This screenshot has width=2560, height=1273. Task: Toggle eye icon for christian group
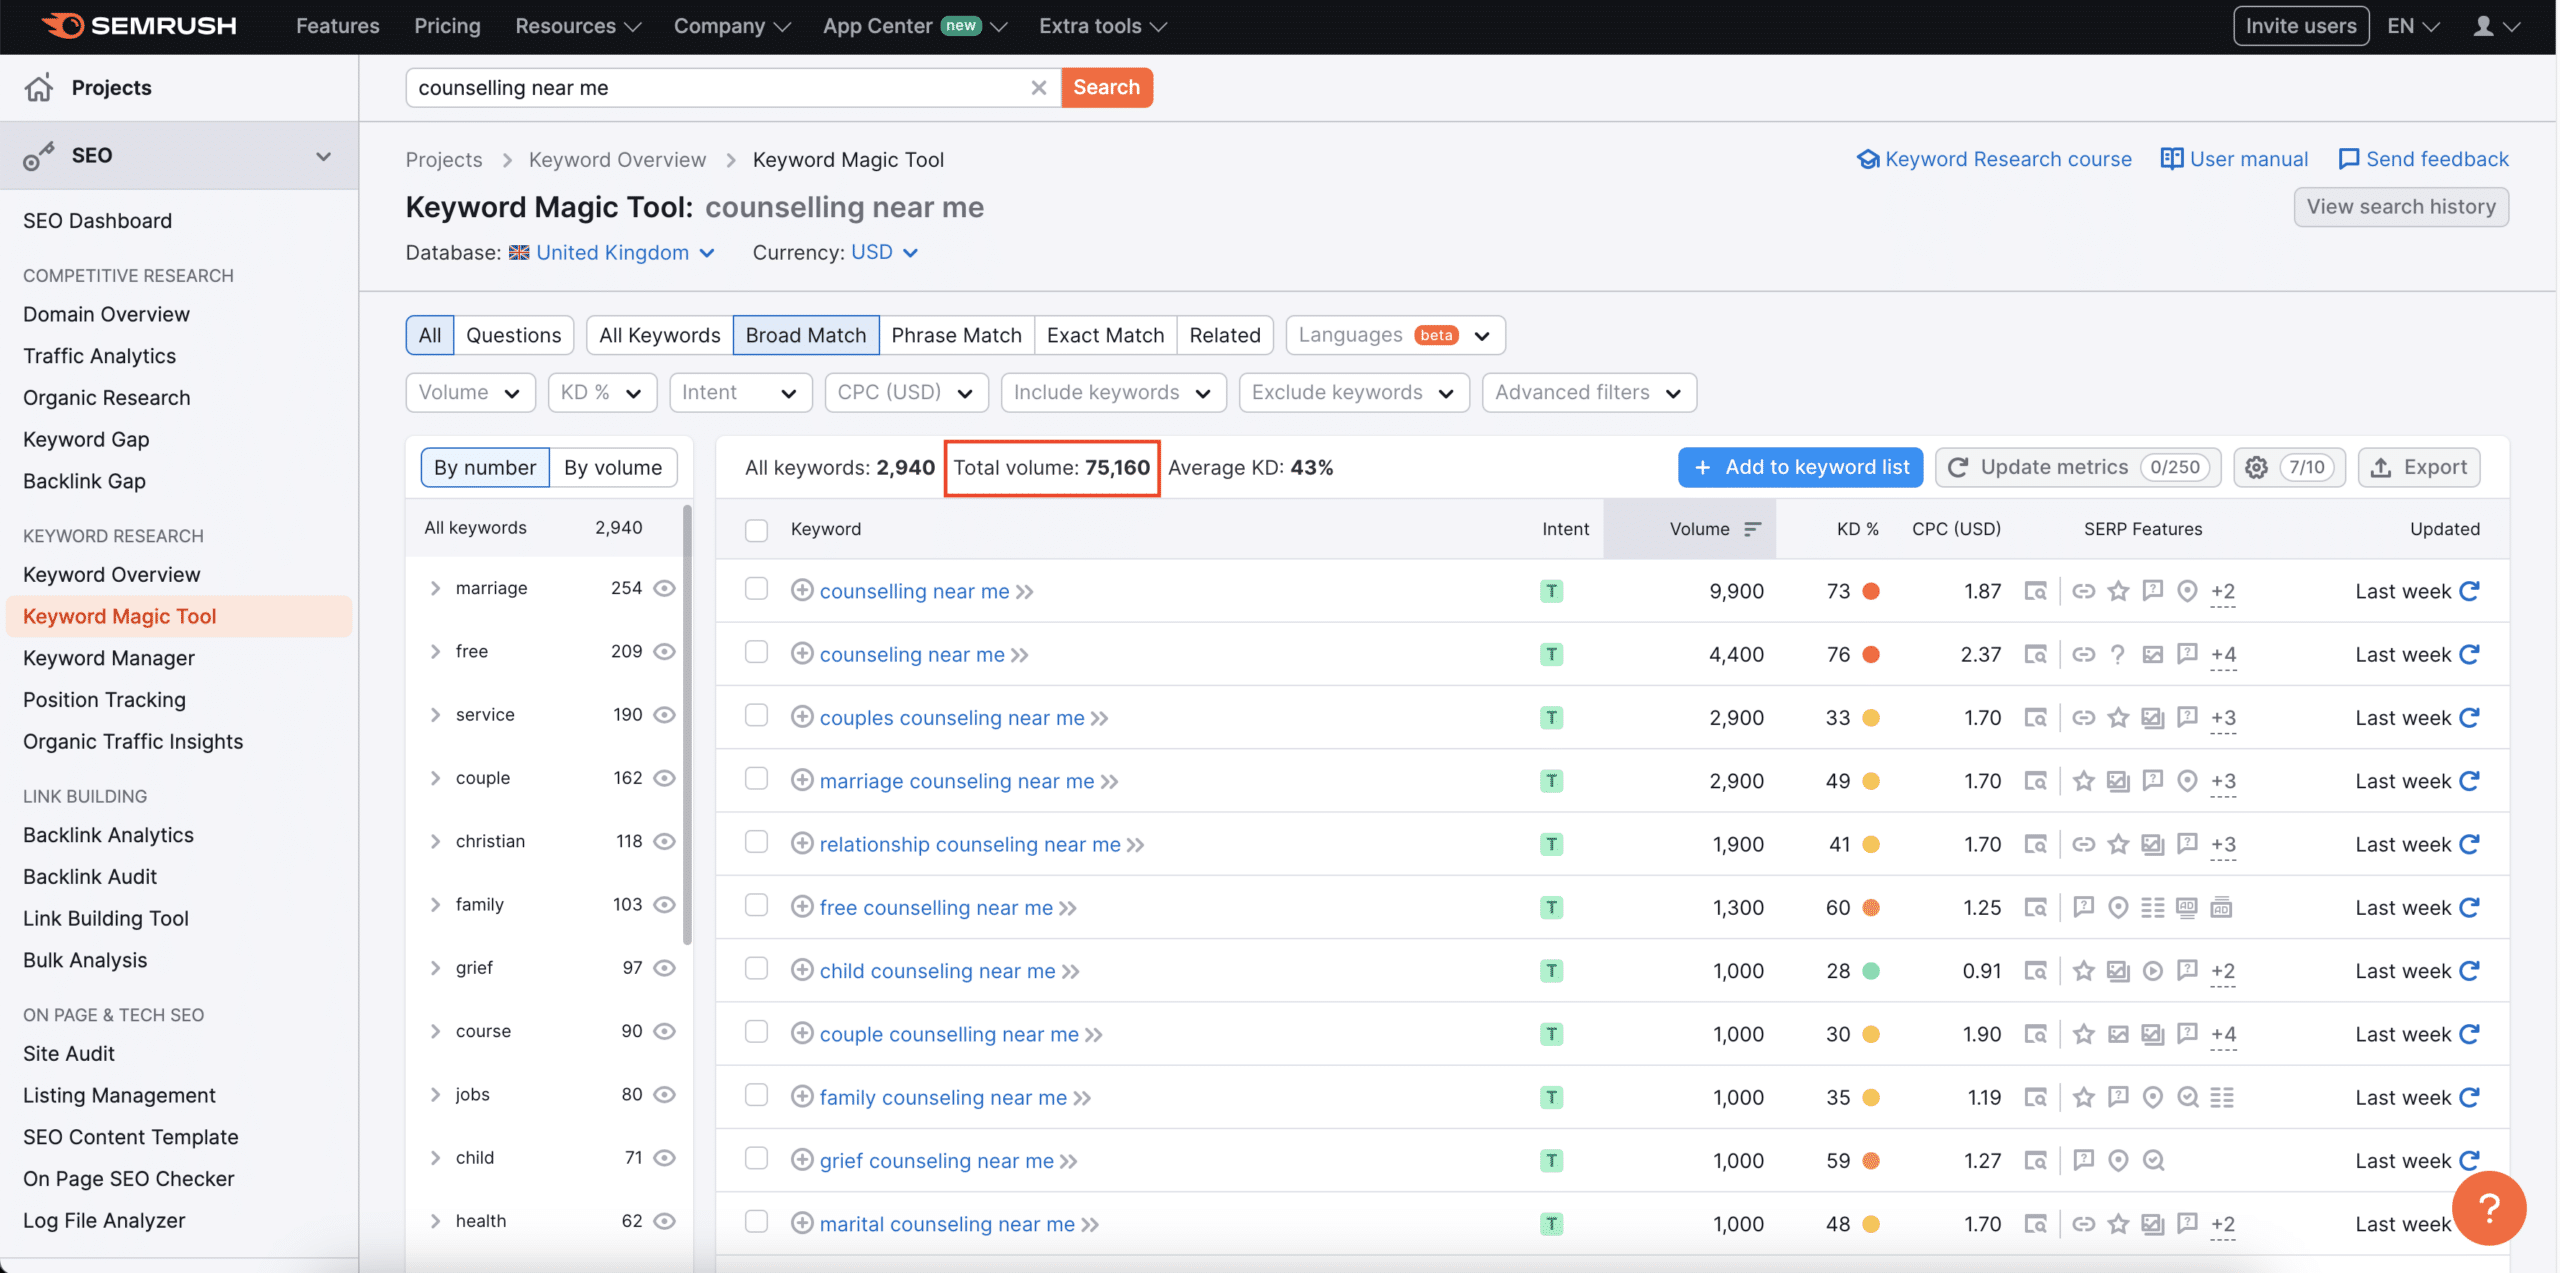[664, 841]
